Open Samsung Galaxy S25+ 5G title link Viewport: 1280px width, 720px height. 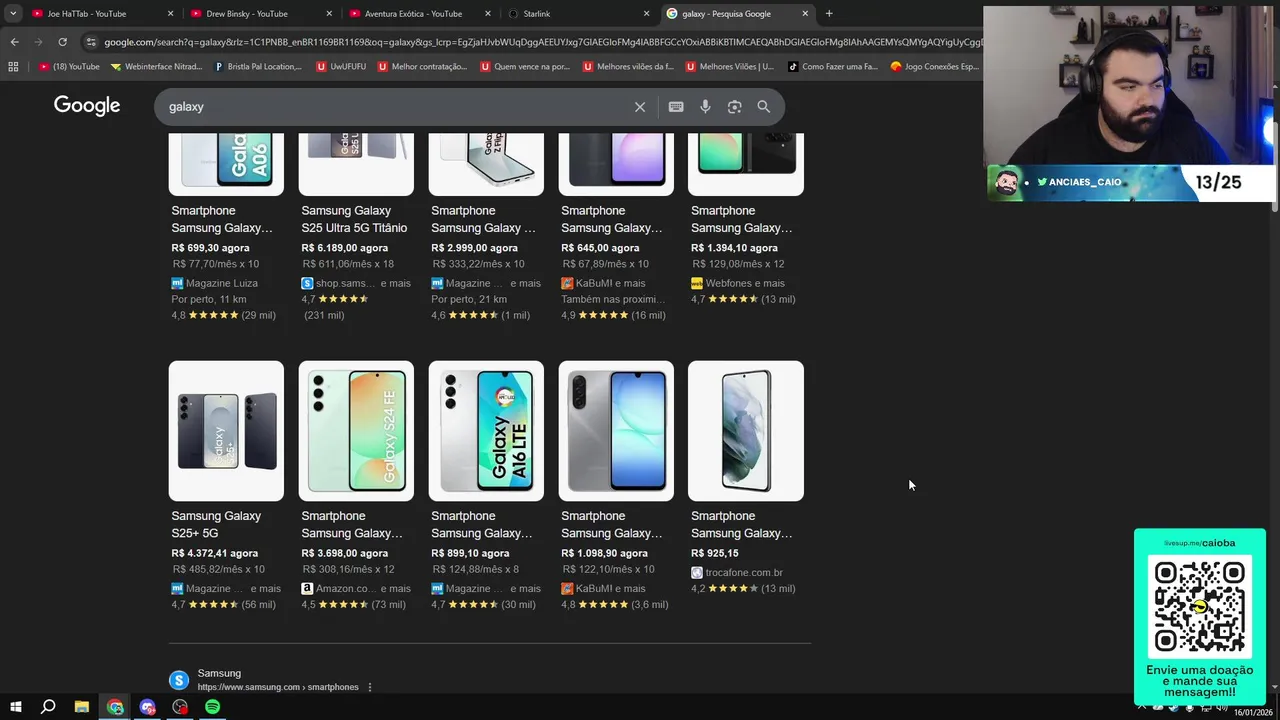[x=216, y=524]
